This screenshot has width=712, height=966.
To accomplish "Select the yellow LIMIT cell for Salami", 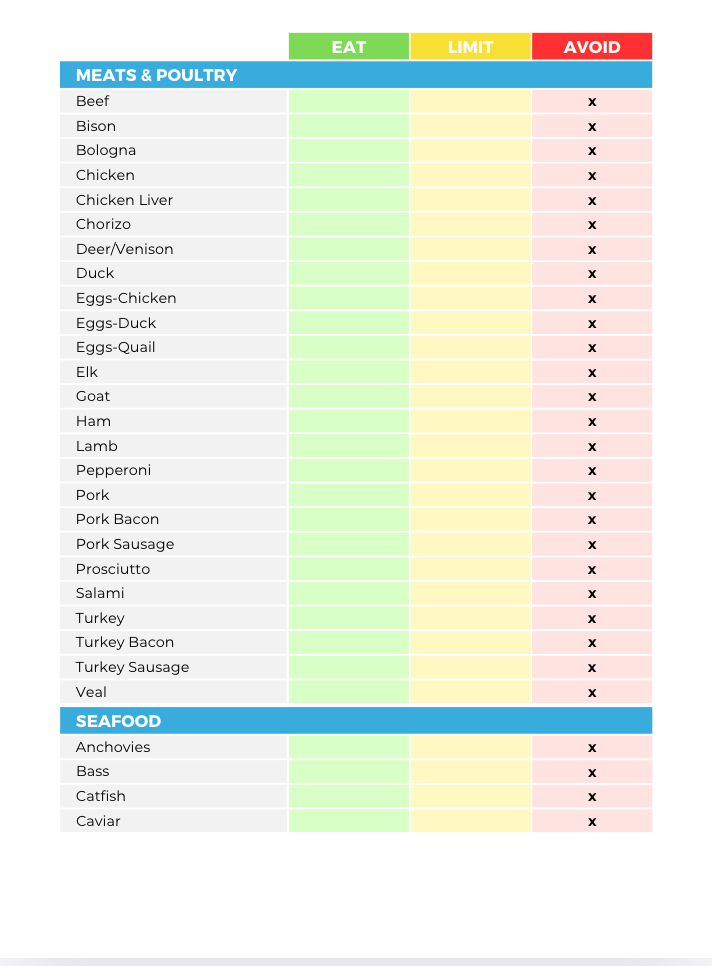I will (x=470, y=593).
